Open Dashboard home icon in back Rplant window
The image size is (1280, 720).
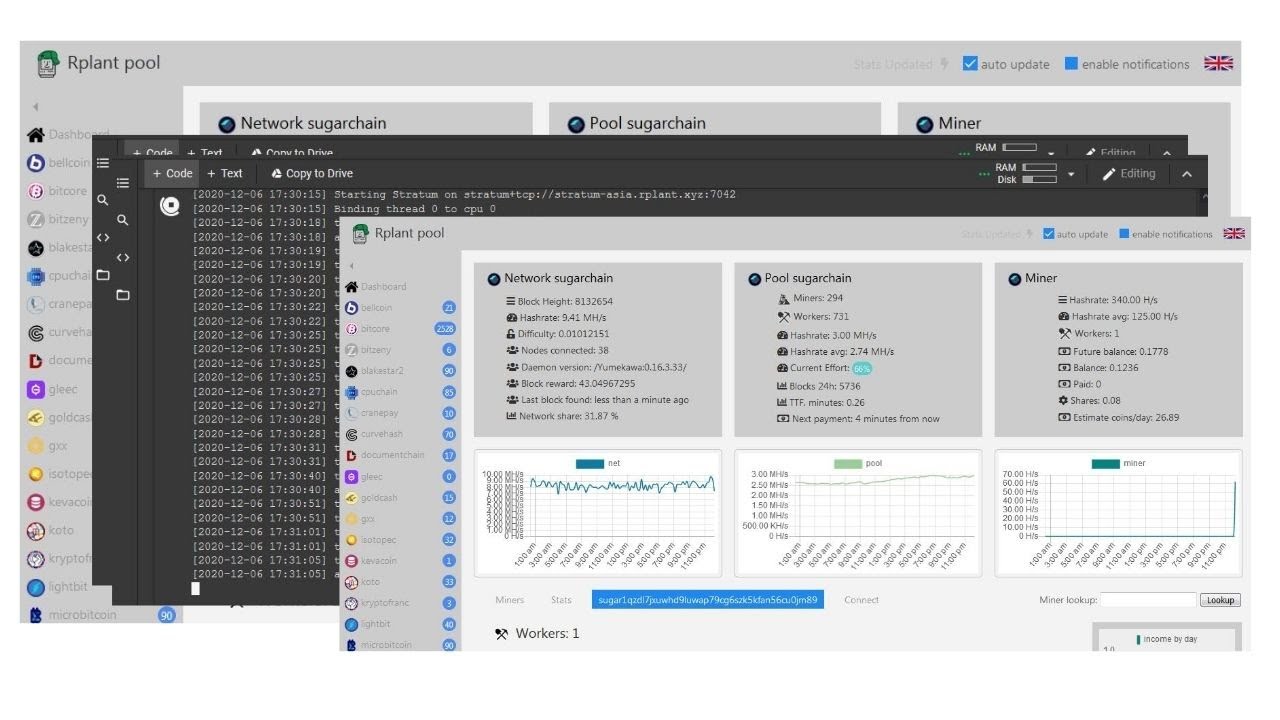click(35, 134)
